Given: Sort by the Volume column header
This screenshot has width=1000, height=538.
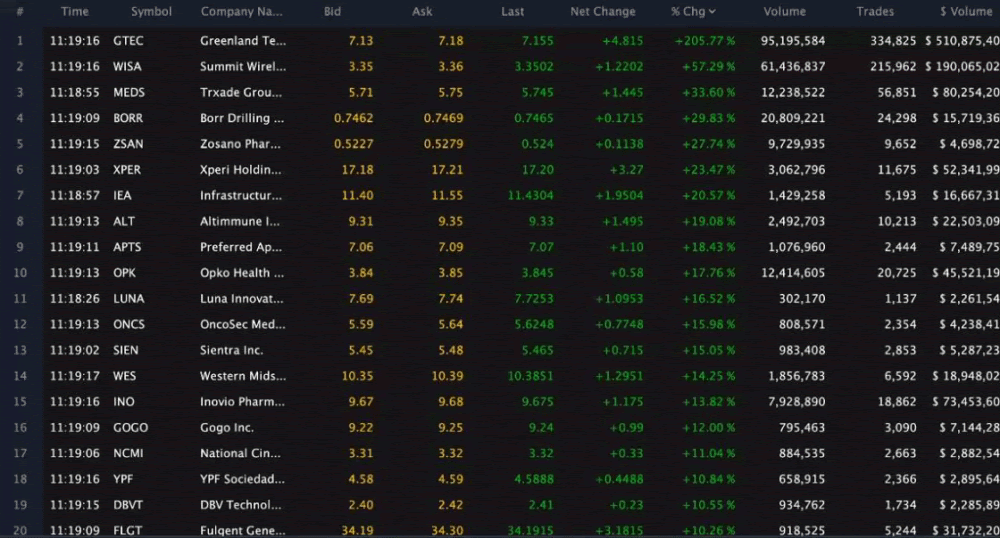Looking at the screenshot, I should coord(784,11).
